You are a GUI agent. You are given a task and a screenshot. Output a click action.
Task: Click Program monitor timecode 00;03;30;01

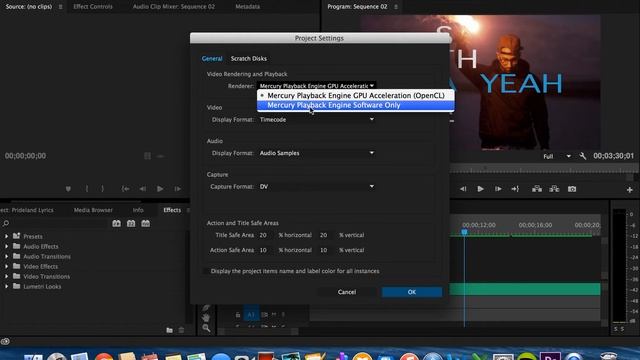point(613,156)
